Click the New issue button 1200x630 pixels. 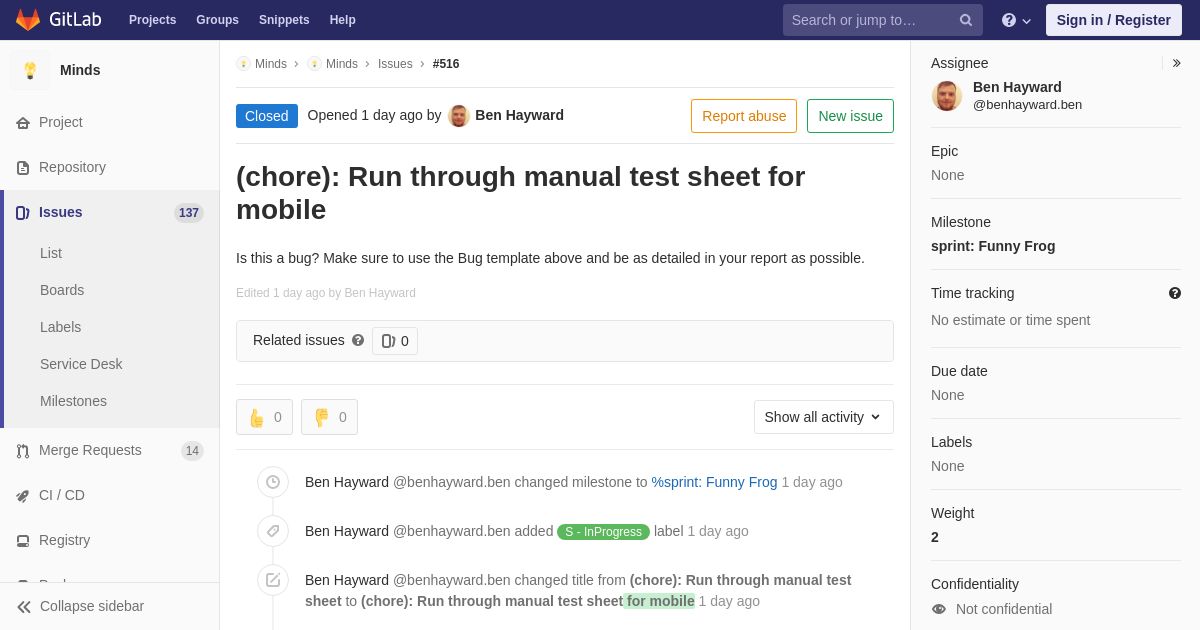[850, 116]
